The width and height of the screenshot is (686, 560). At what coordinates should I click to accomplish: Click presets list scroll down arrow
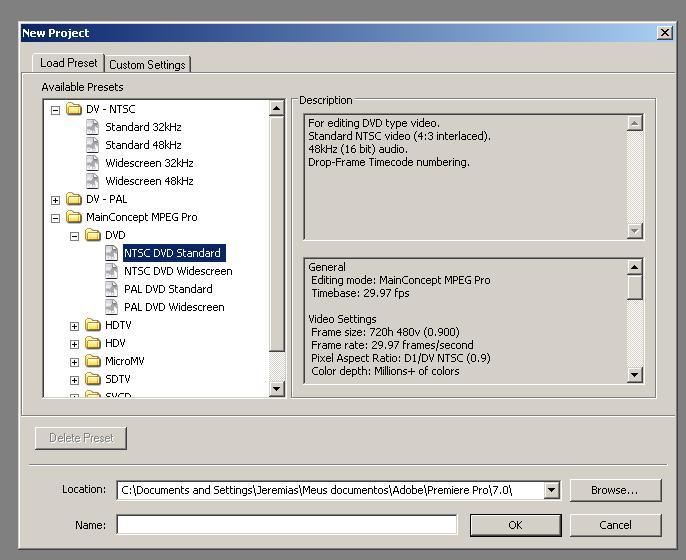pyautogui.click(x=276, y=388)
